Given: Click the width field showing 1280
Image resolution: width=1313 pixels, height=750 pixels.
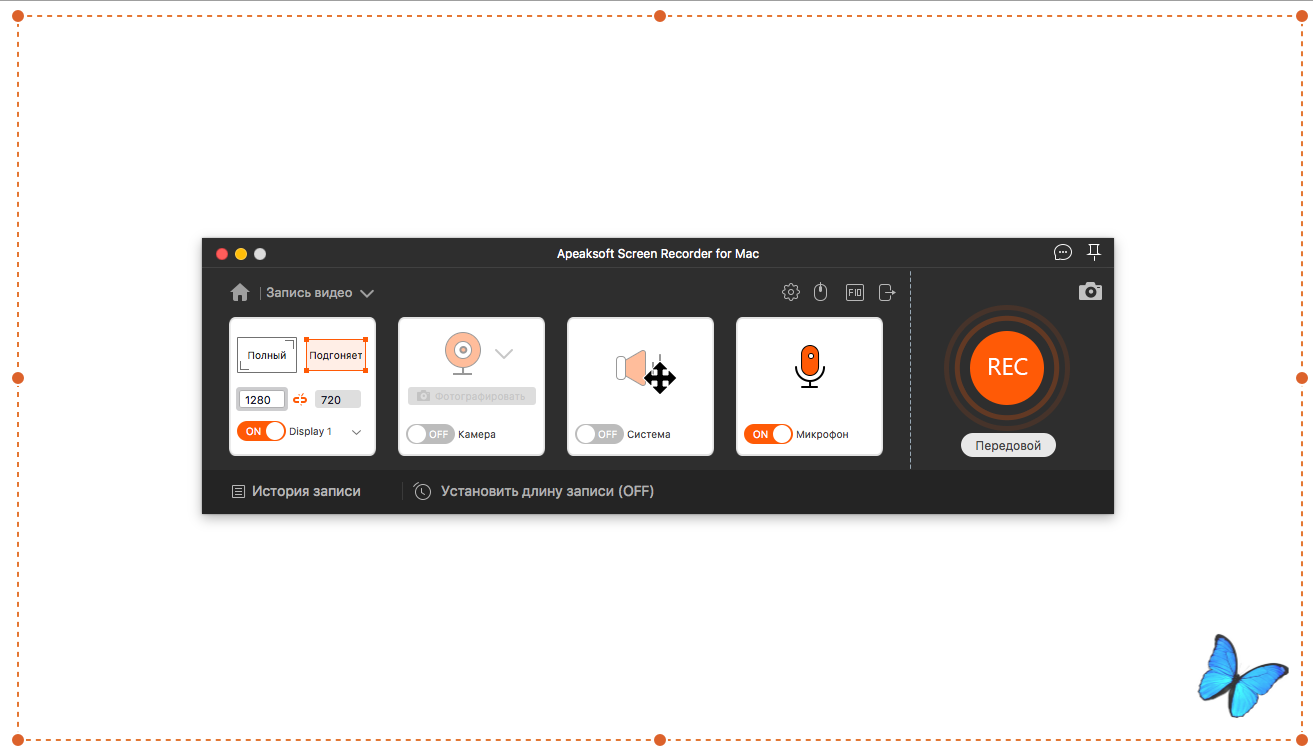Looking at the screenshot, I should 262,400.
